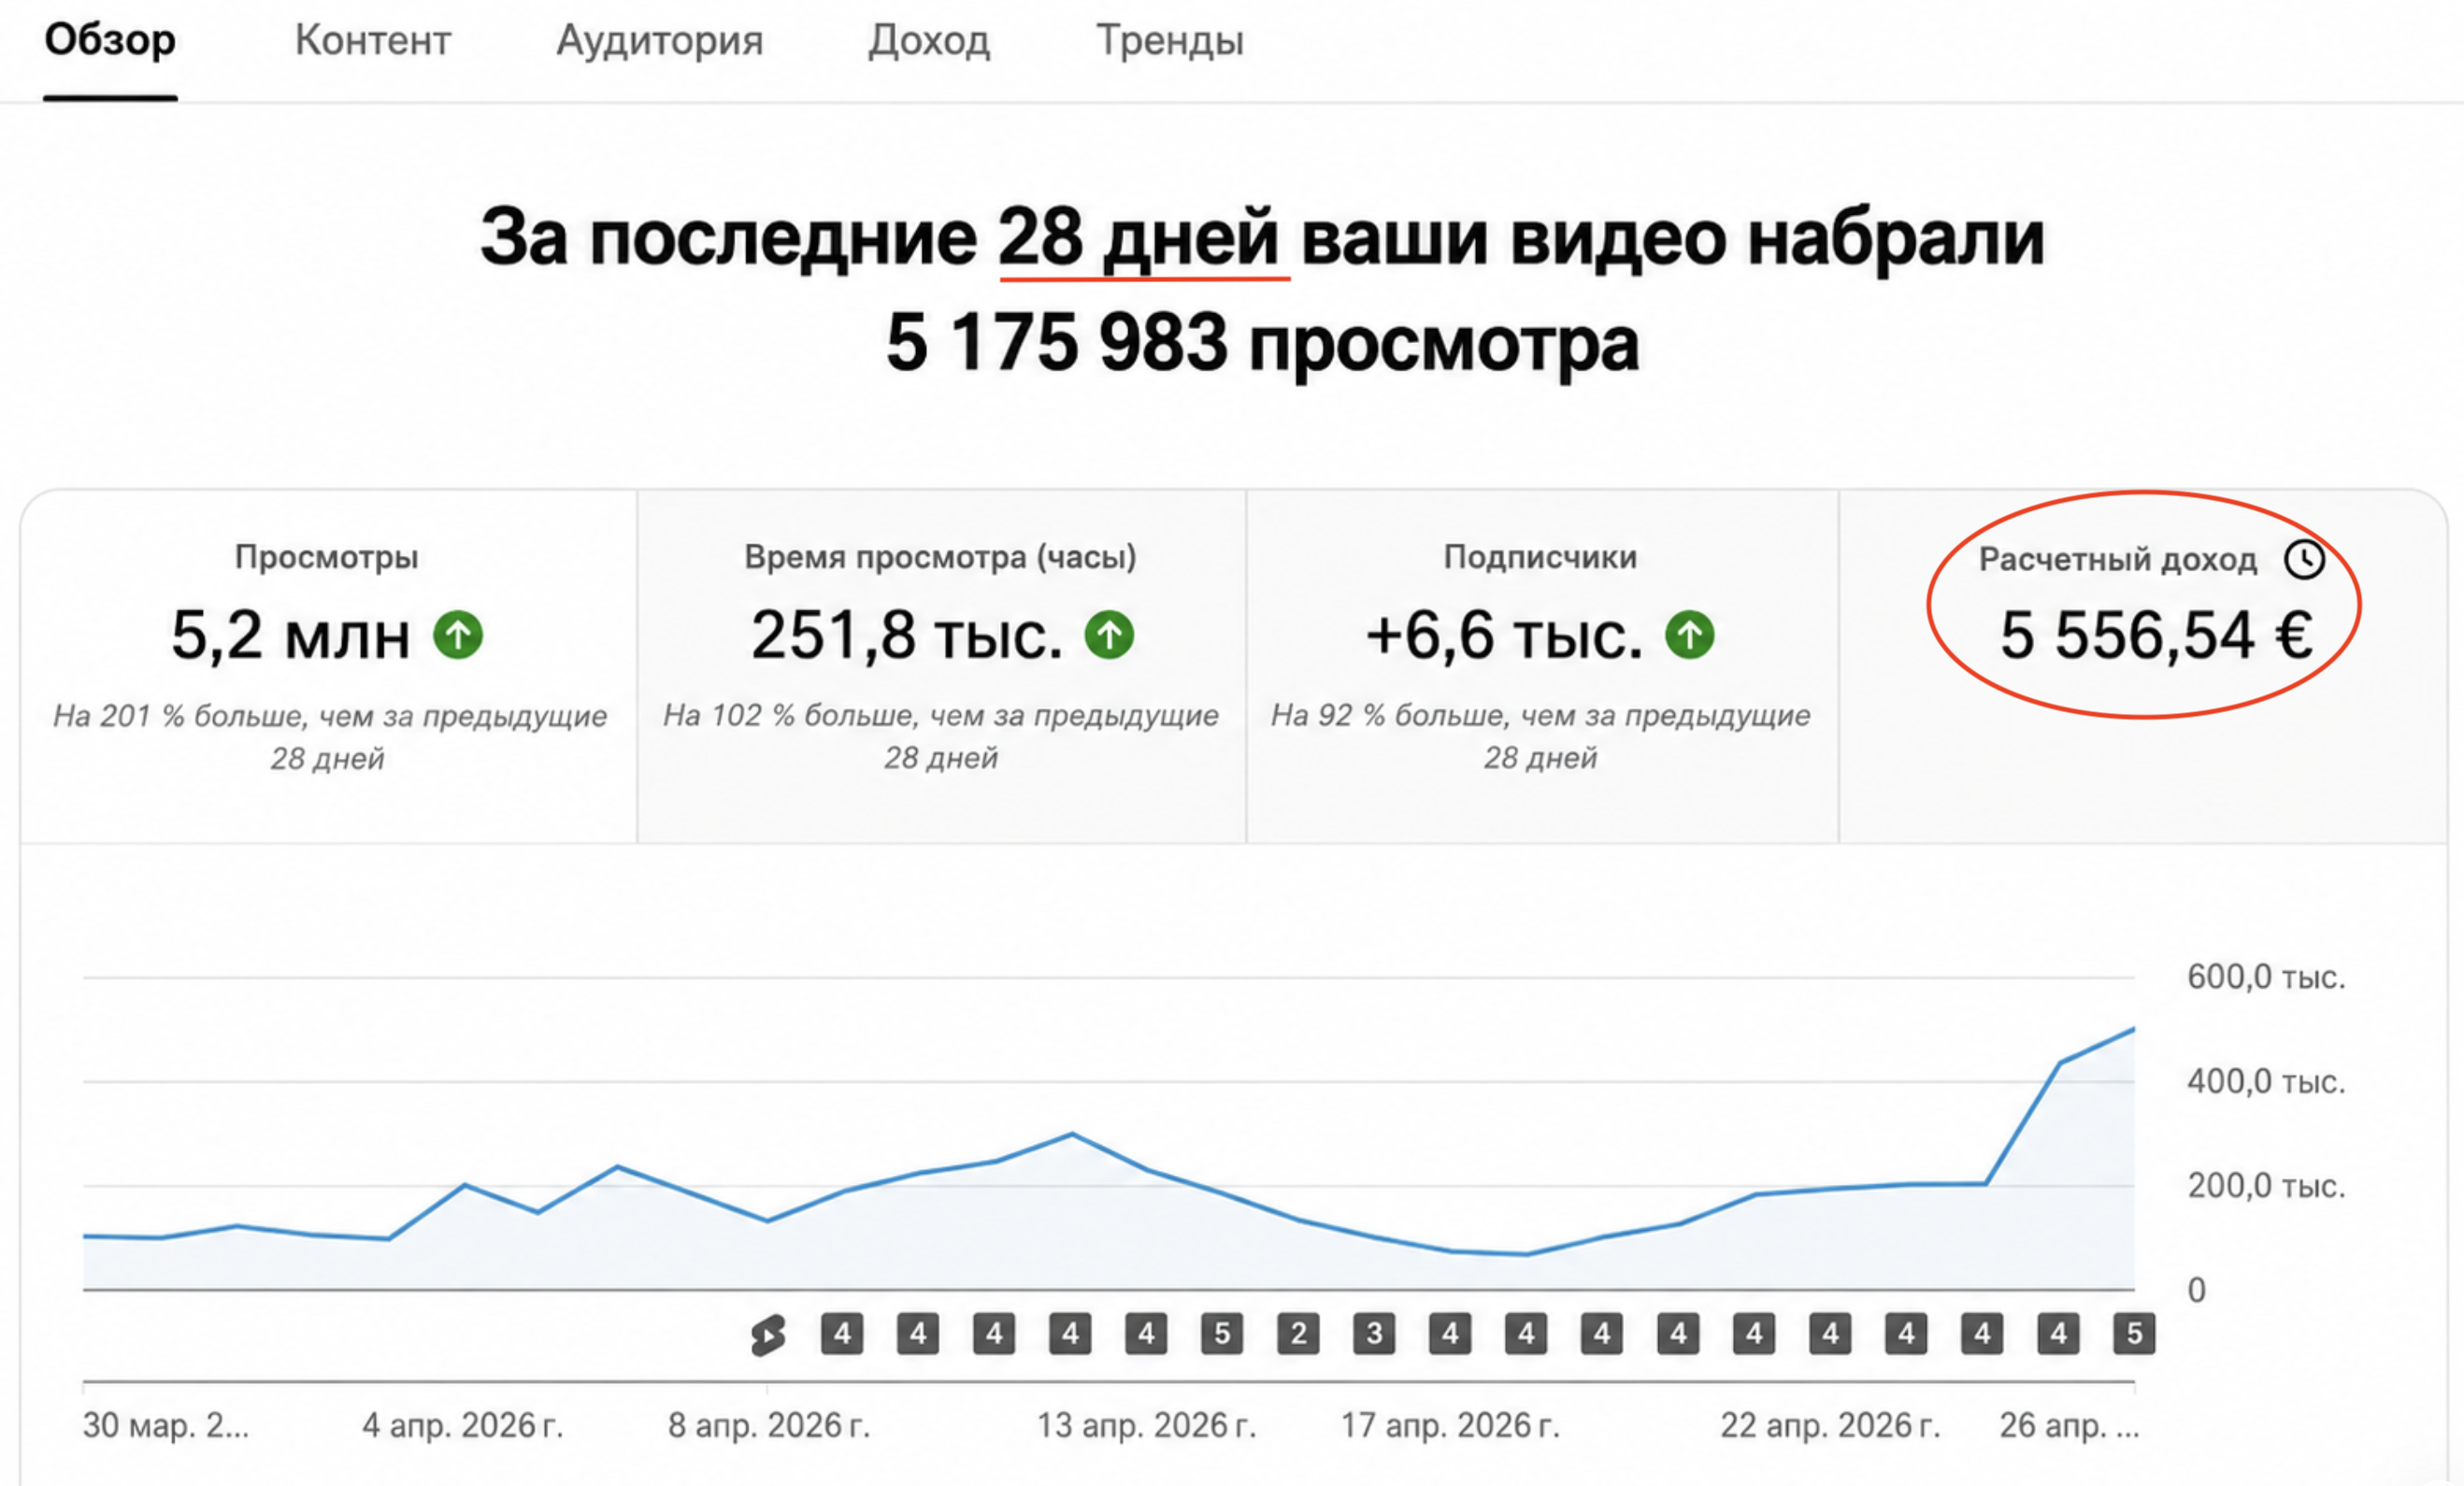Click the 'Подписчики' card title
The width and height of the screenshot is (2464, 1486).
coord(1540,557)
